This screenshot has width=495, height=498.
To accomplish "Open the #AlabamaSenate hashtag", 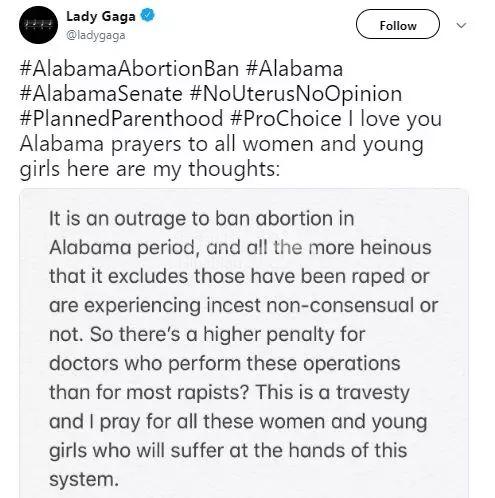I will (x=101, y=94).
